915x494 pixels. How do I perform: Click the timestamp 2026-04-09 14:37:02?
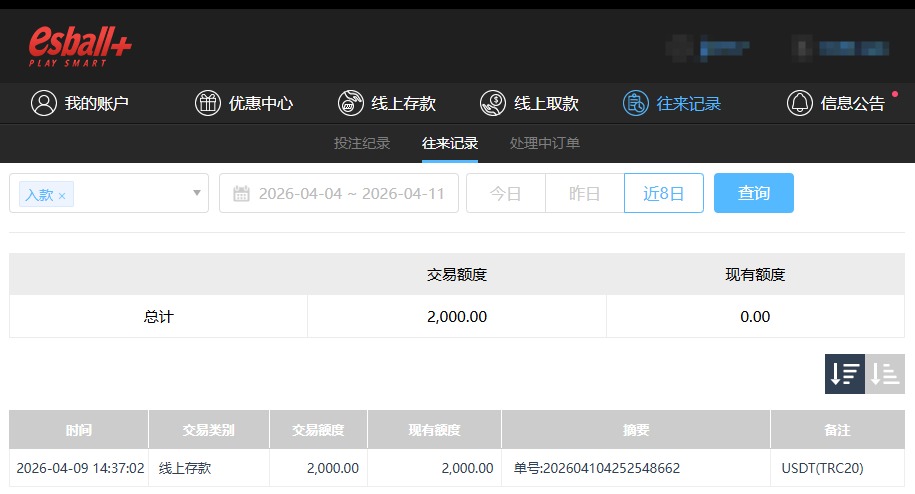[x=80, y=468]
